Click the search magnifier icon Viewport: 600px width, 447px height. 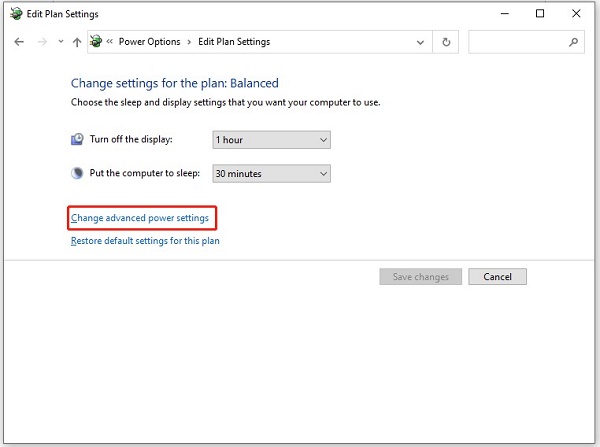click(573, 42)
